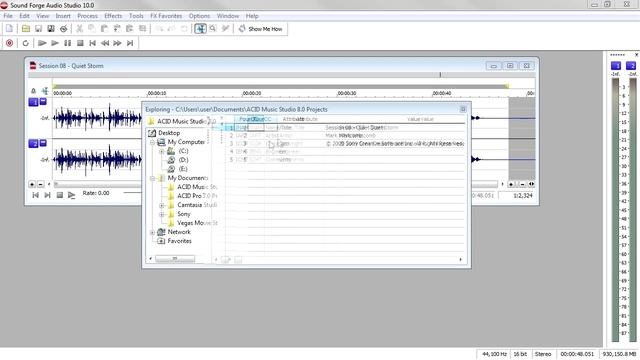Open the Options menu
The width and height of the screenshot is (640, 360).
199,16
